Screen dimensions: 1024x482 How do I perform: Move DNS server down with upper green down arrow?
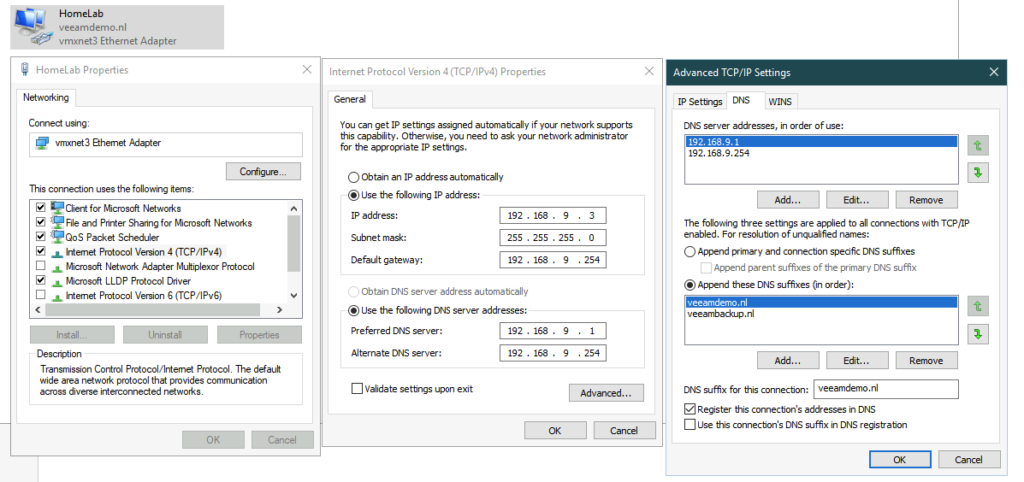[978, 172]
